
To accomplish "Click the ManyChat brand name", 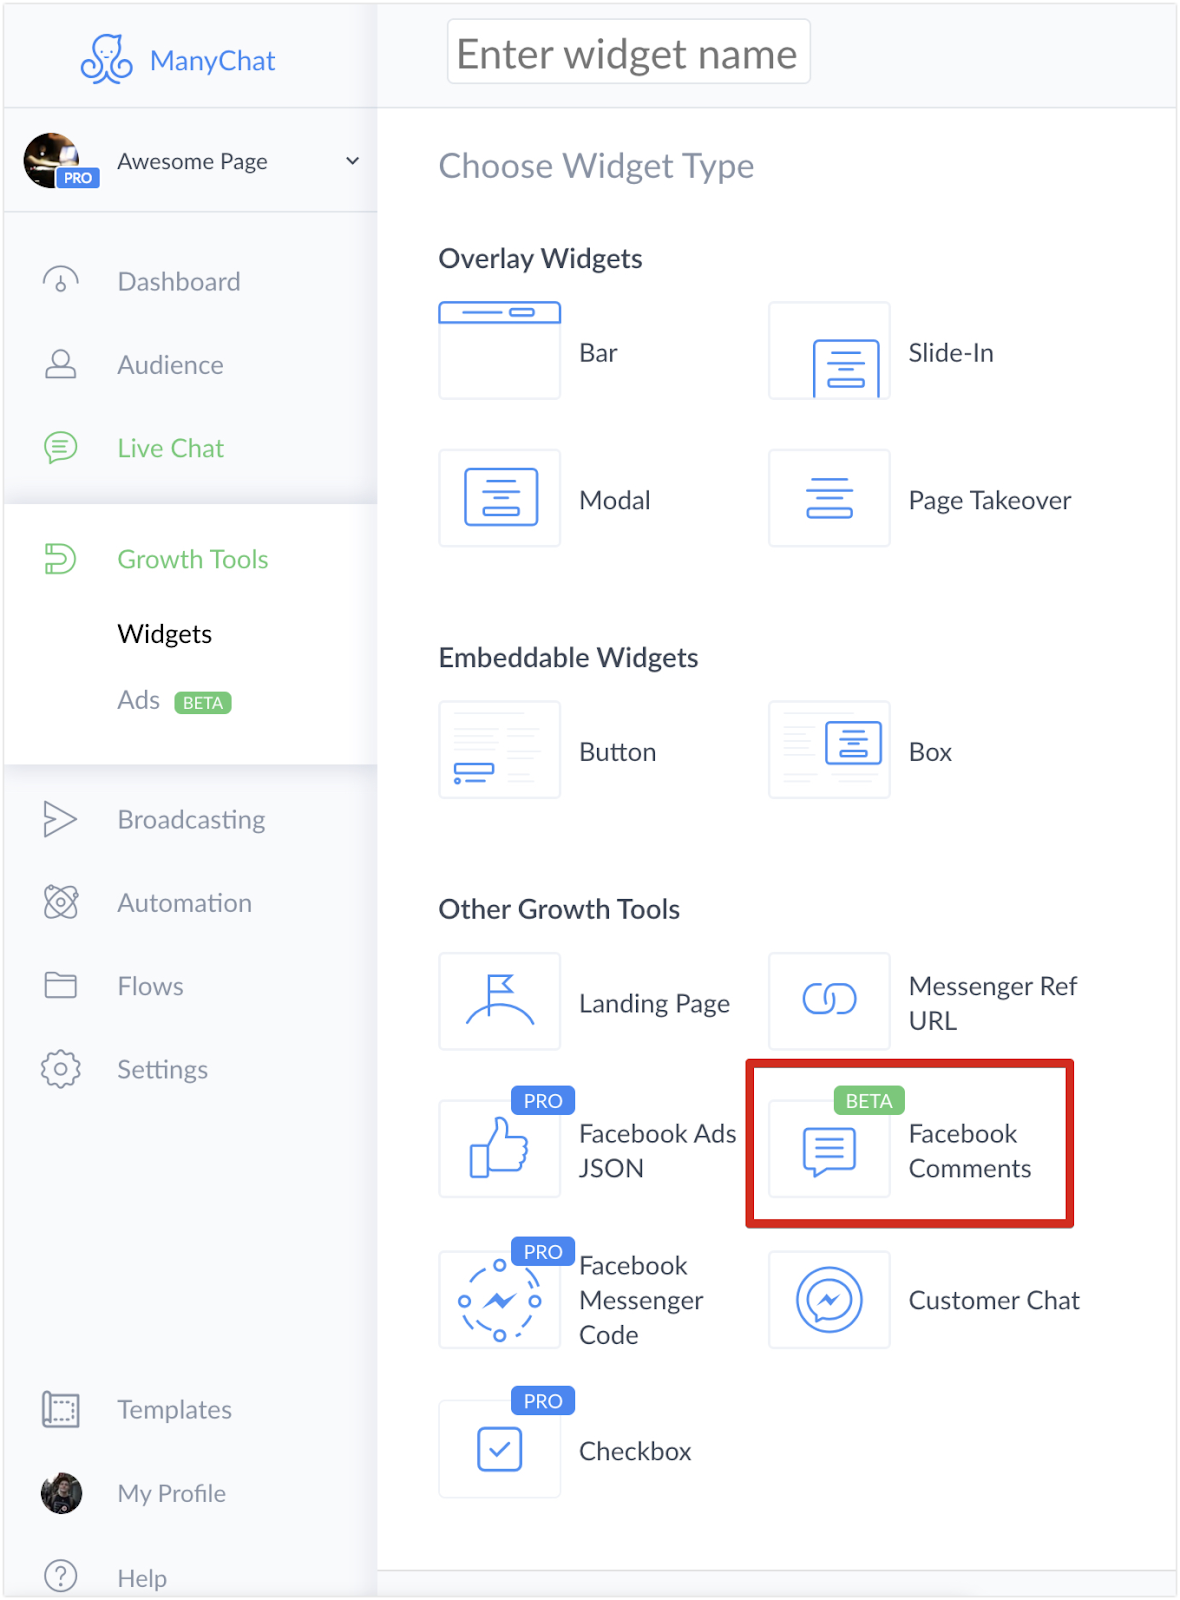I will click(212, 60).
